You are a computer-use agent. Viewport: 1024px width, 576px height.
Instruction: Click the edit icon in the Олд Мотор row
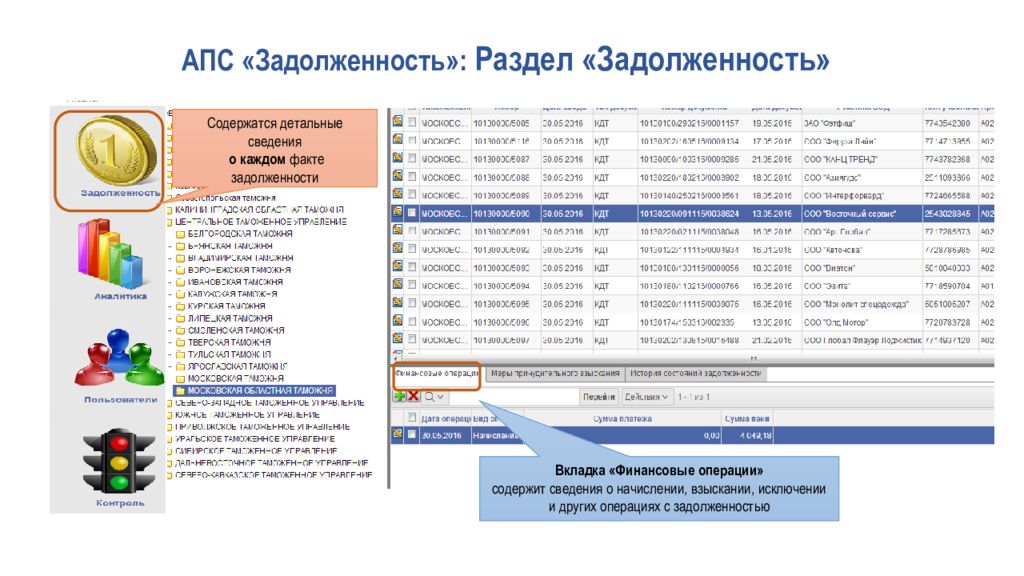(x=397, y=321)
